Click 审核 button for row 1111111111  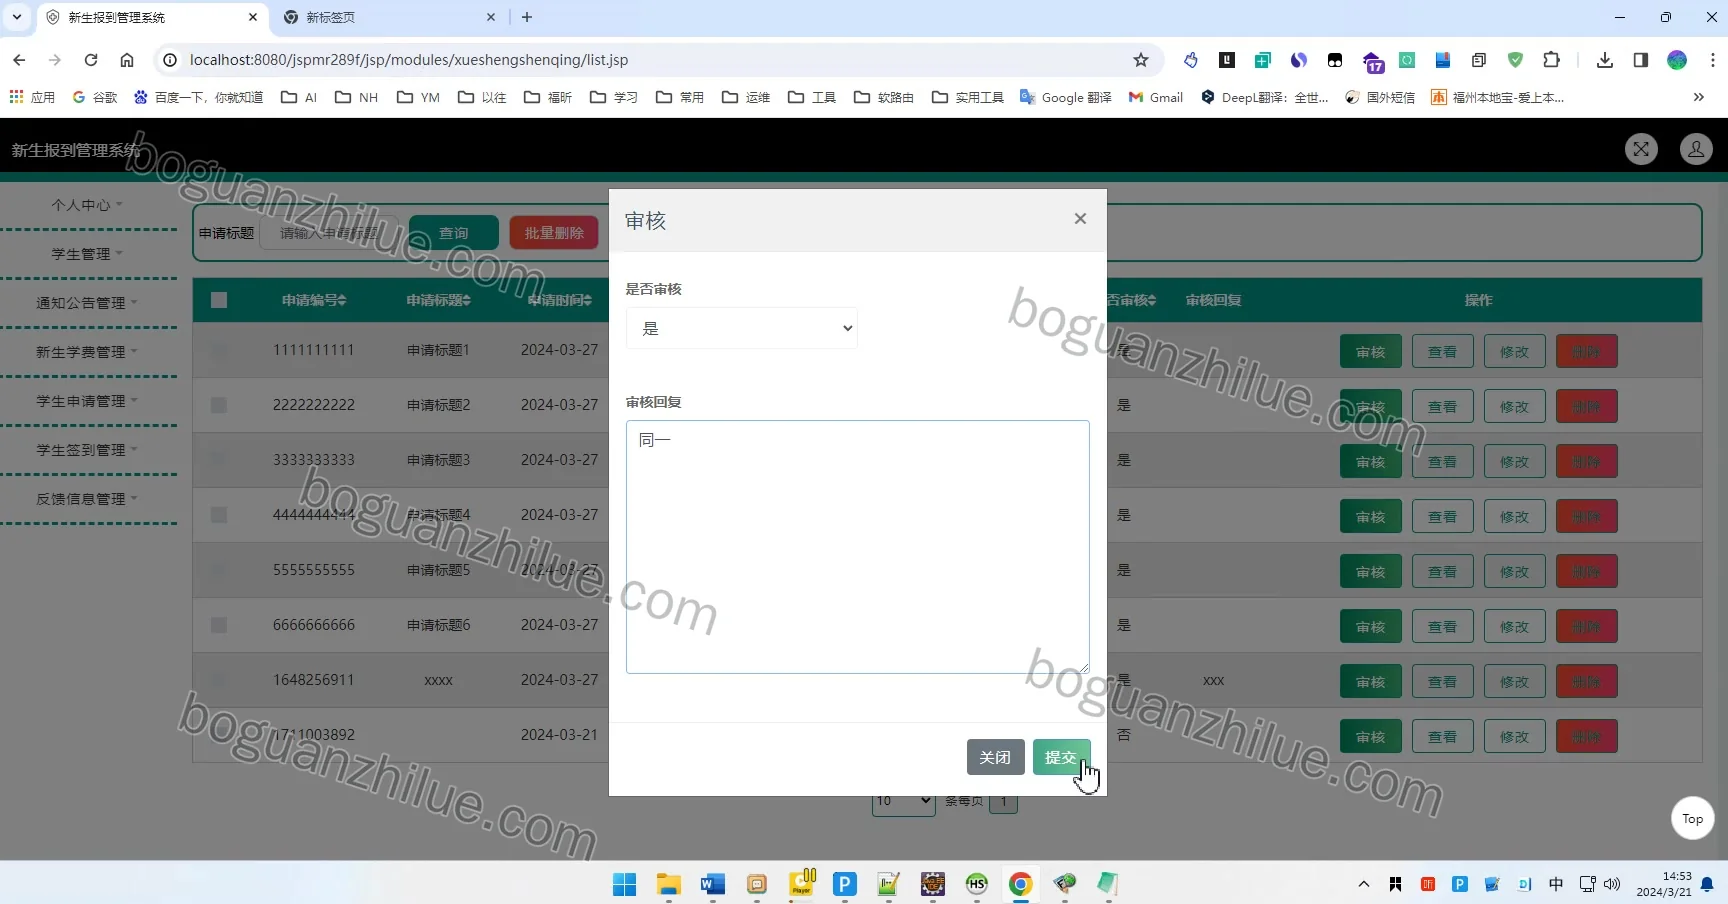[x=1370, y=352]
